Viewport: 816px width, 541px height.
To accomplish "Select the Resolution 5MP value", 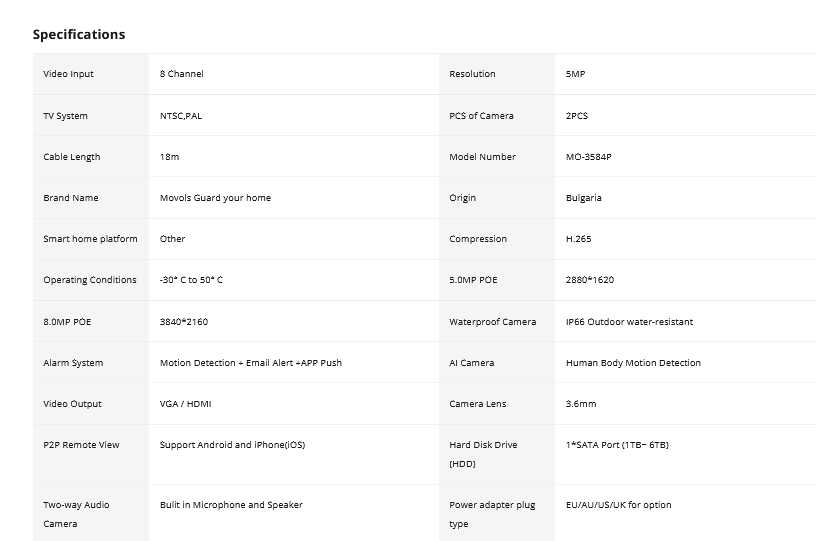I will (x=576, y=74).
